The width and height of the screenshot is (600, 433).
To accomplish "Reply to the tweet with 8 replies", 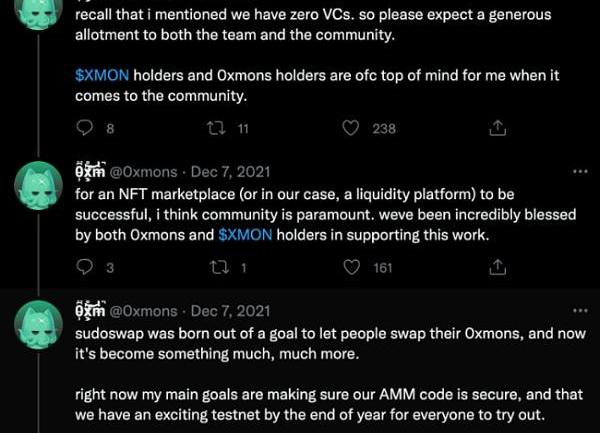I will coord(85,128).
